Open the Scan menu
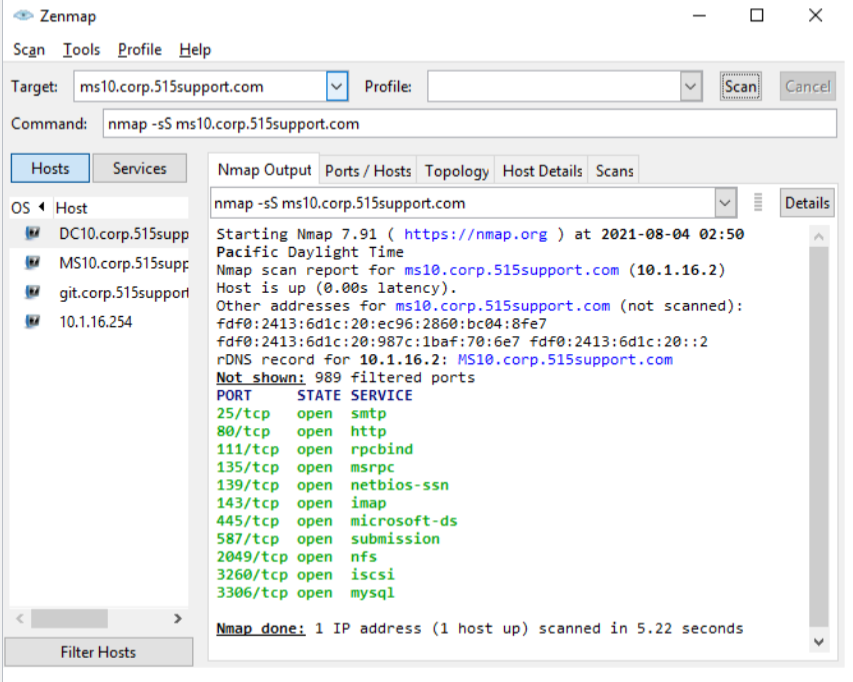853x682 pixels. (29, 49)
